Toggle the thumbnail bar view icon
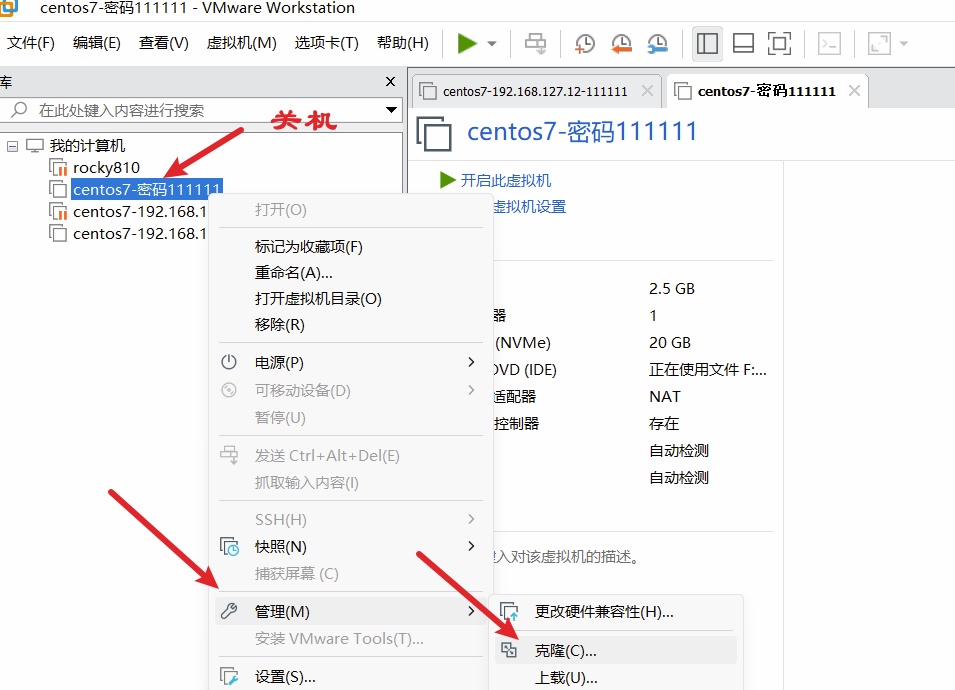The width and height of the screenshot is (955, 690). (x=743, y=44)
